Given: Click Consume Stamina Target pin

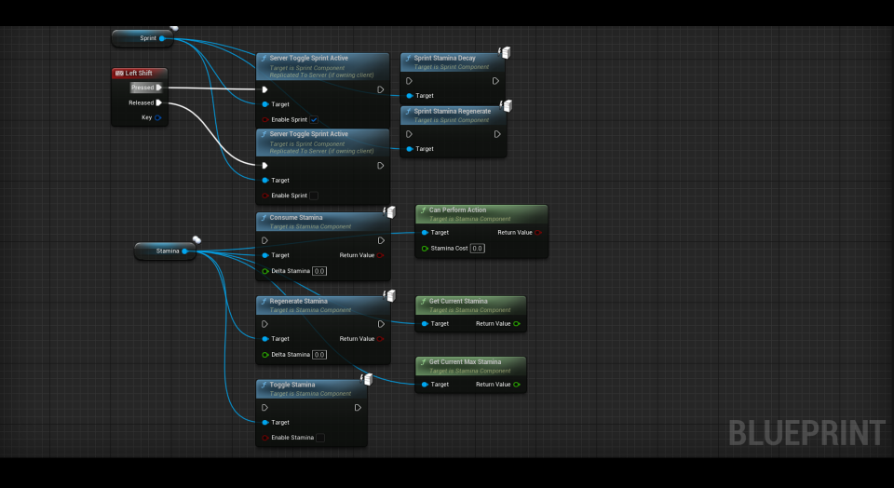Looking at the screenshot, I should pyautogui.click(x=265, y=255).
